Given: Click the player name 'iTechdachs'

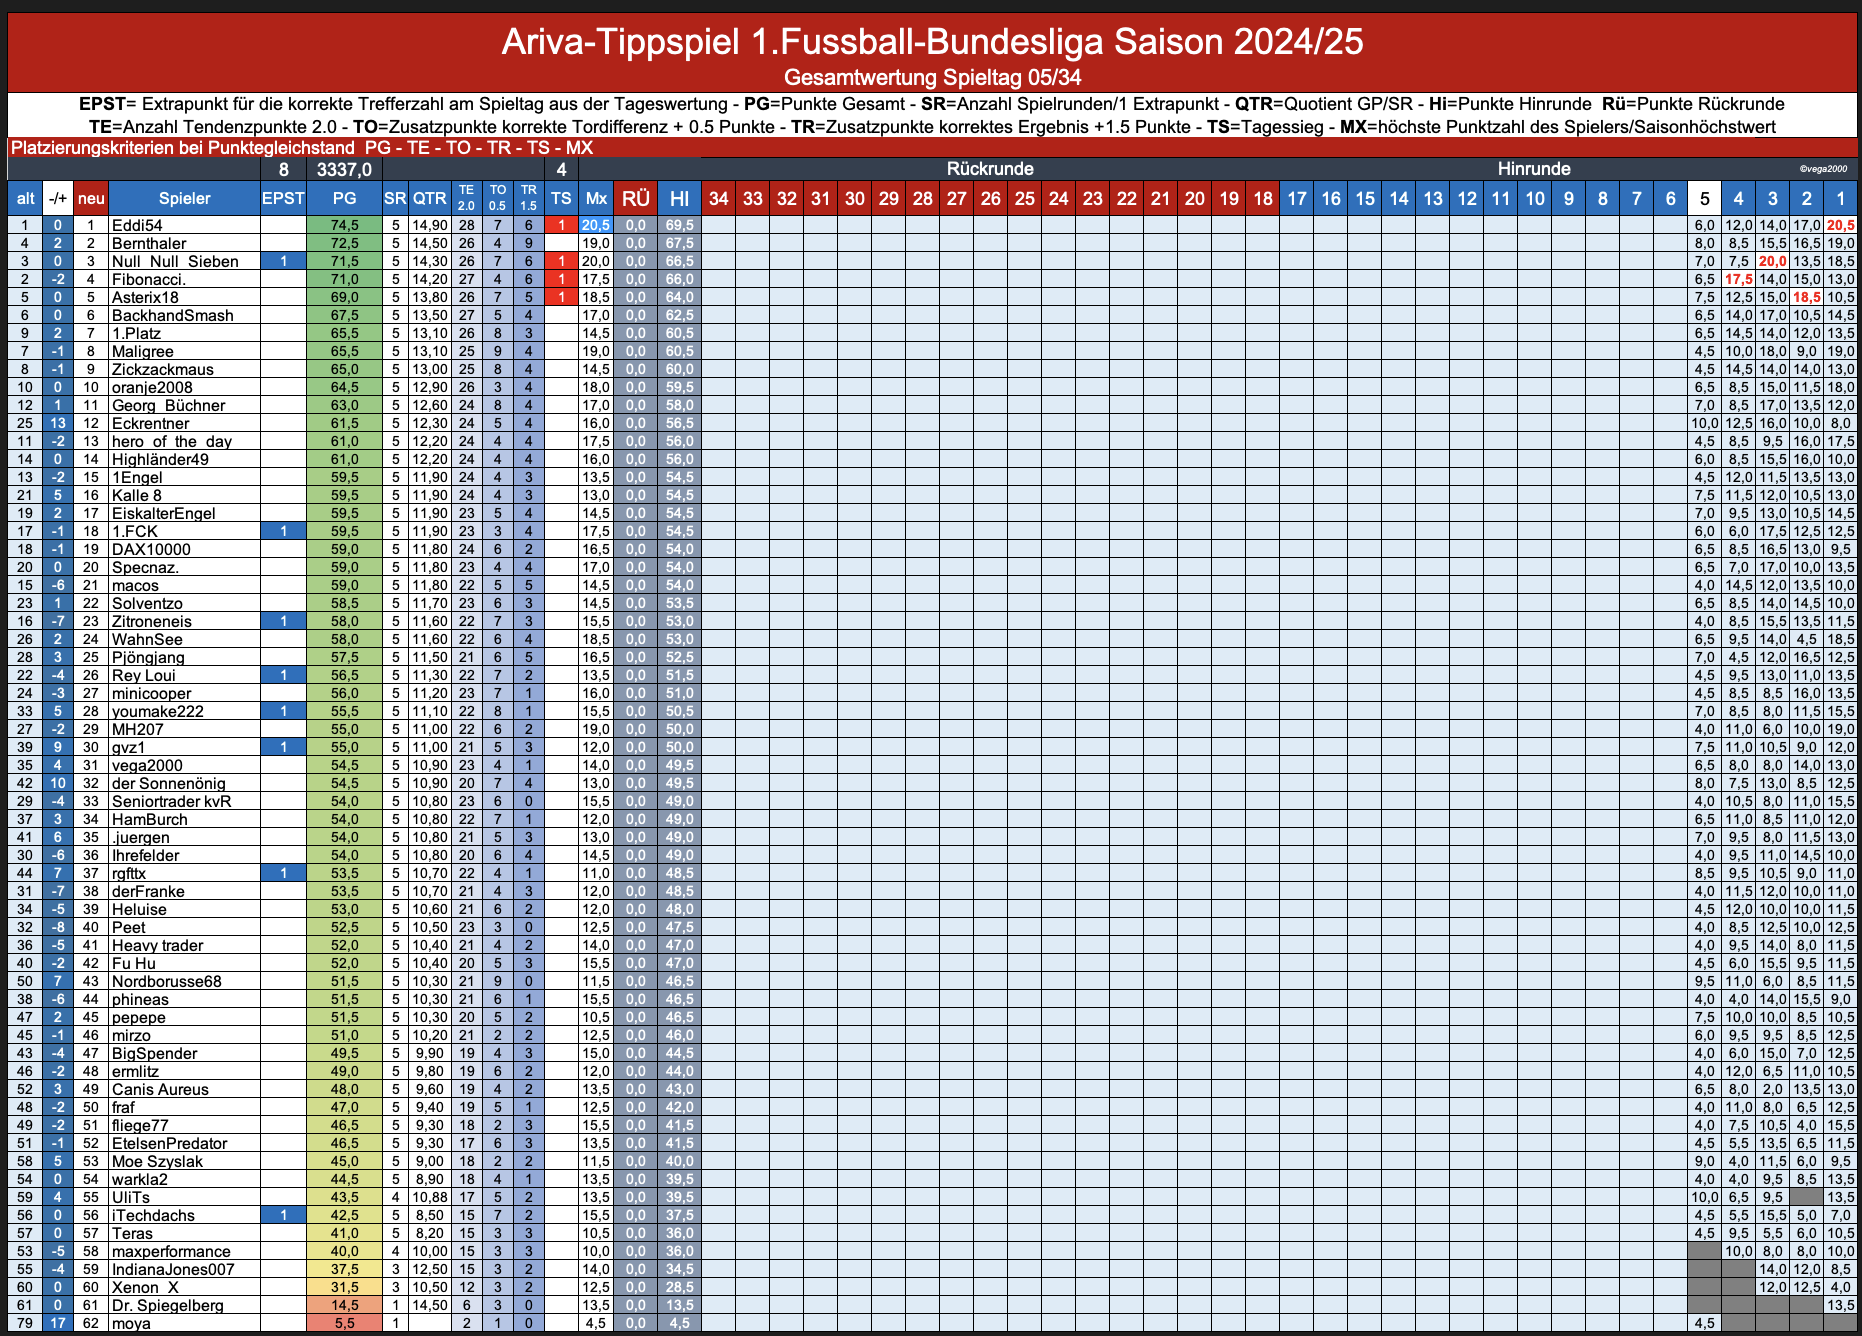Looking at the screenshot, I should (x=153, y=1215).
